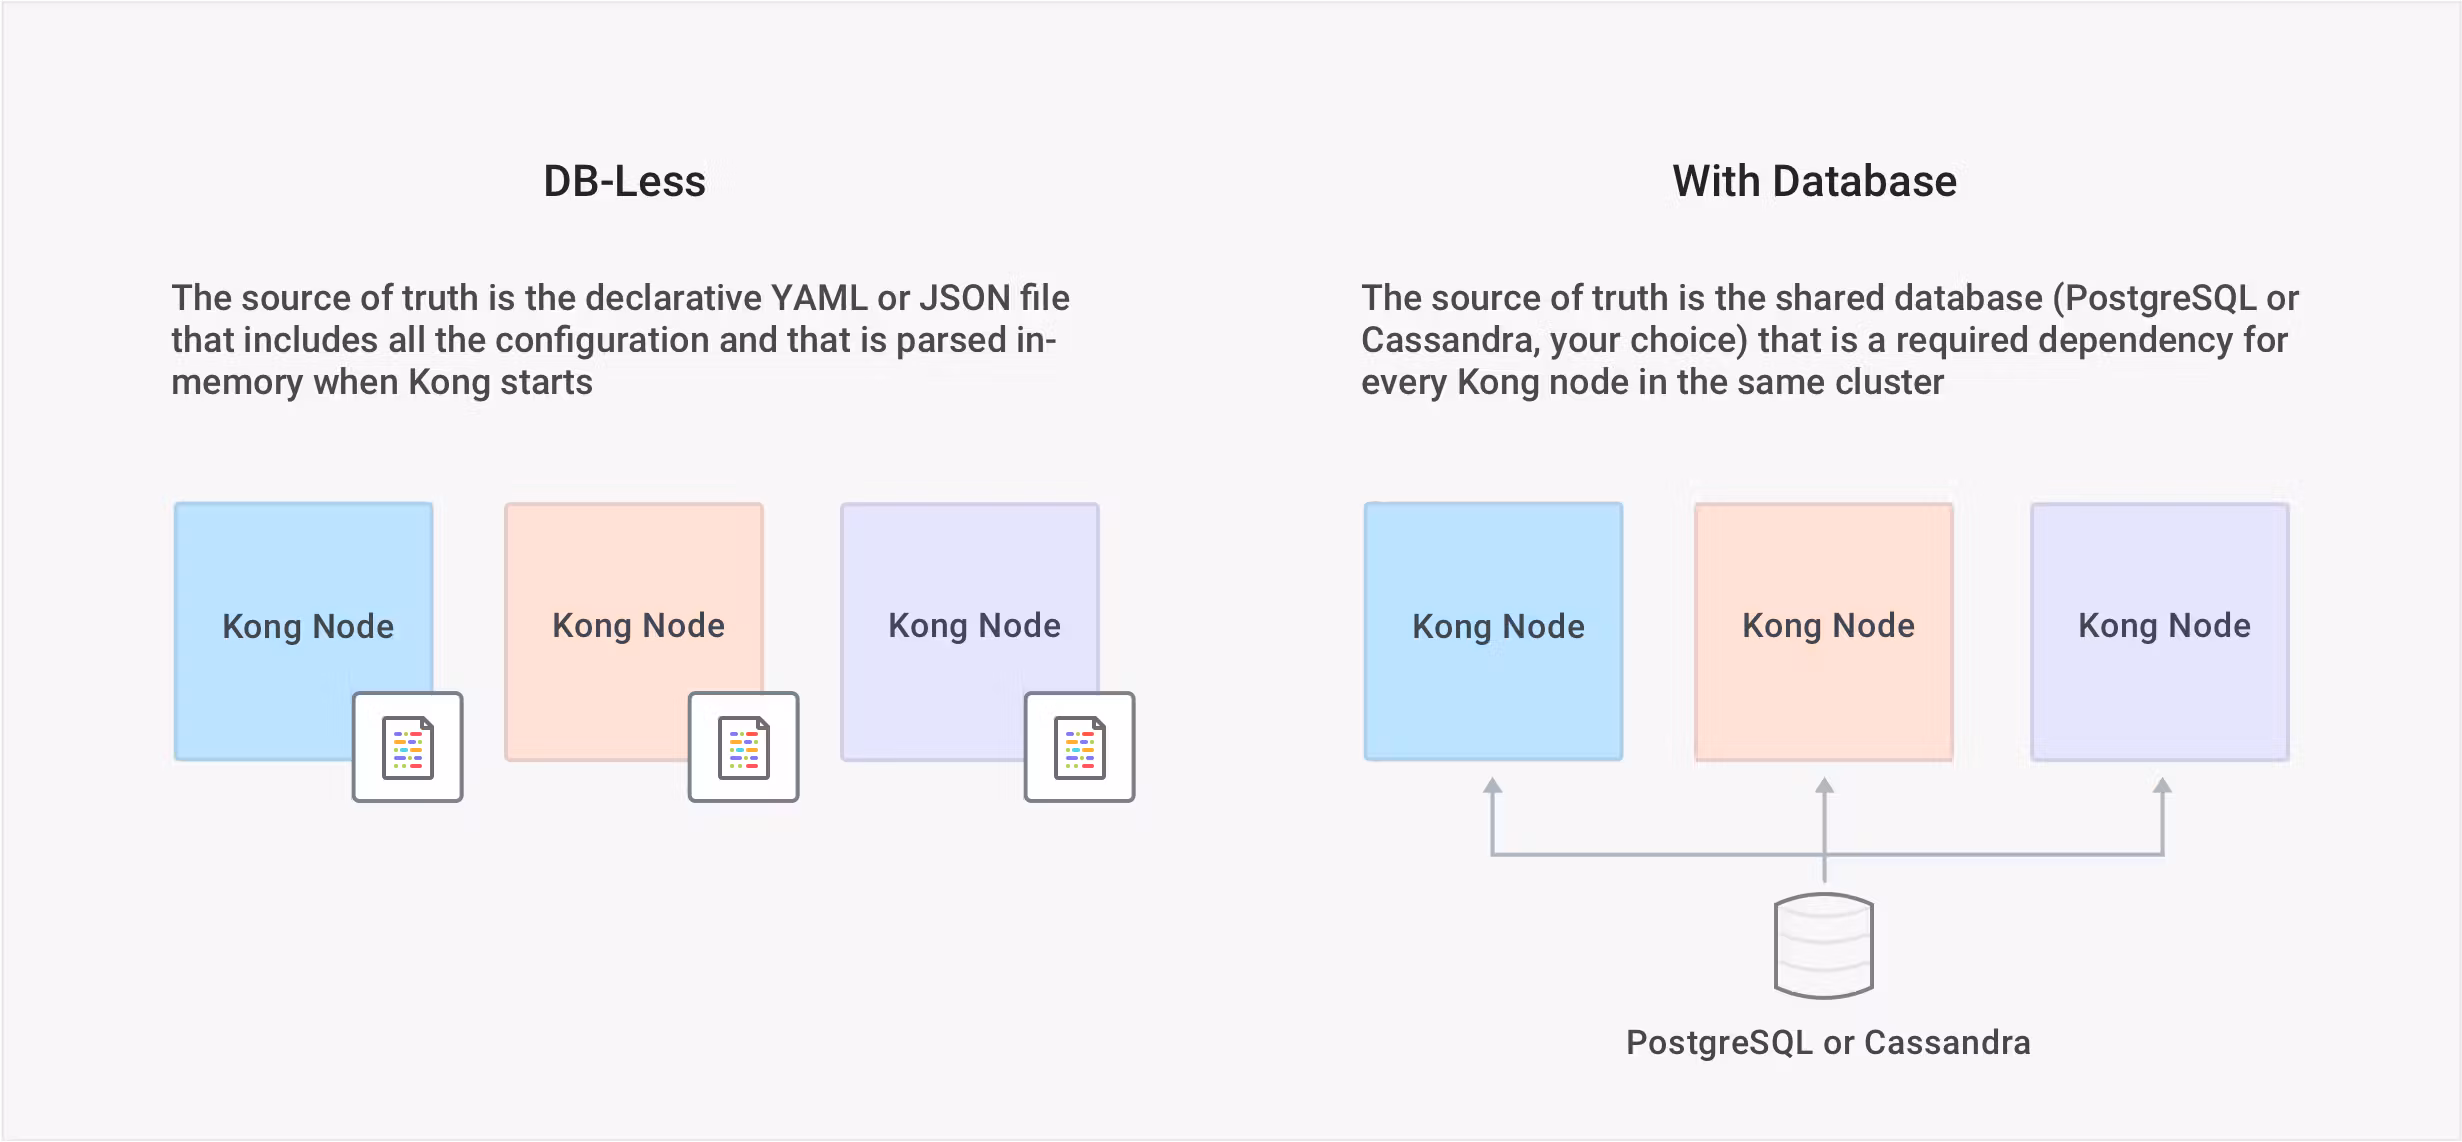Click the PostgreSQL or Cassandra label
The height and width of the screenshot is (1142, 2462).
click(x=1828, y=1043)
